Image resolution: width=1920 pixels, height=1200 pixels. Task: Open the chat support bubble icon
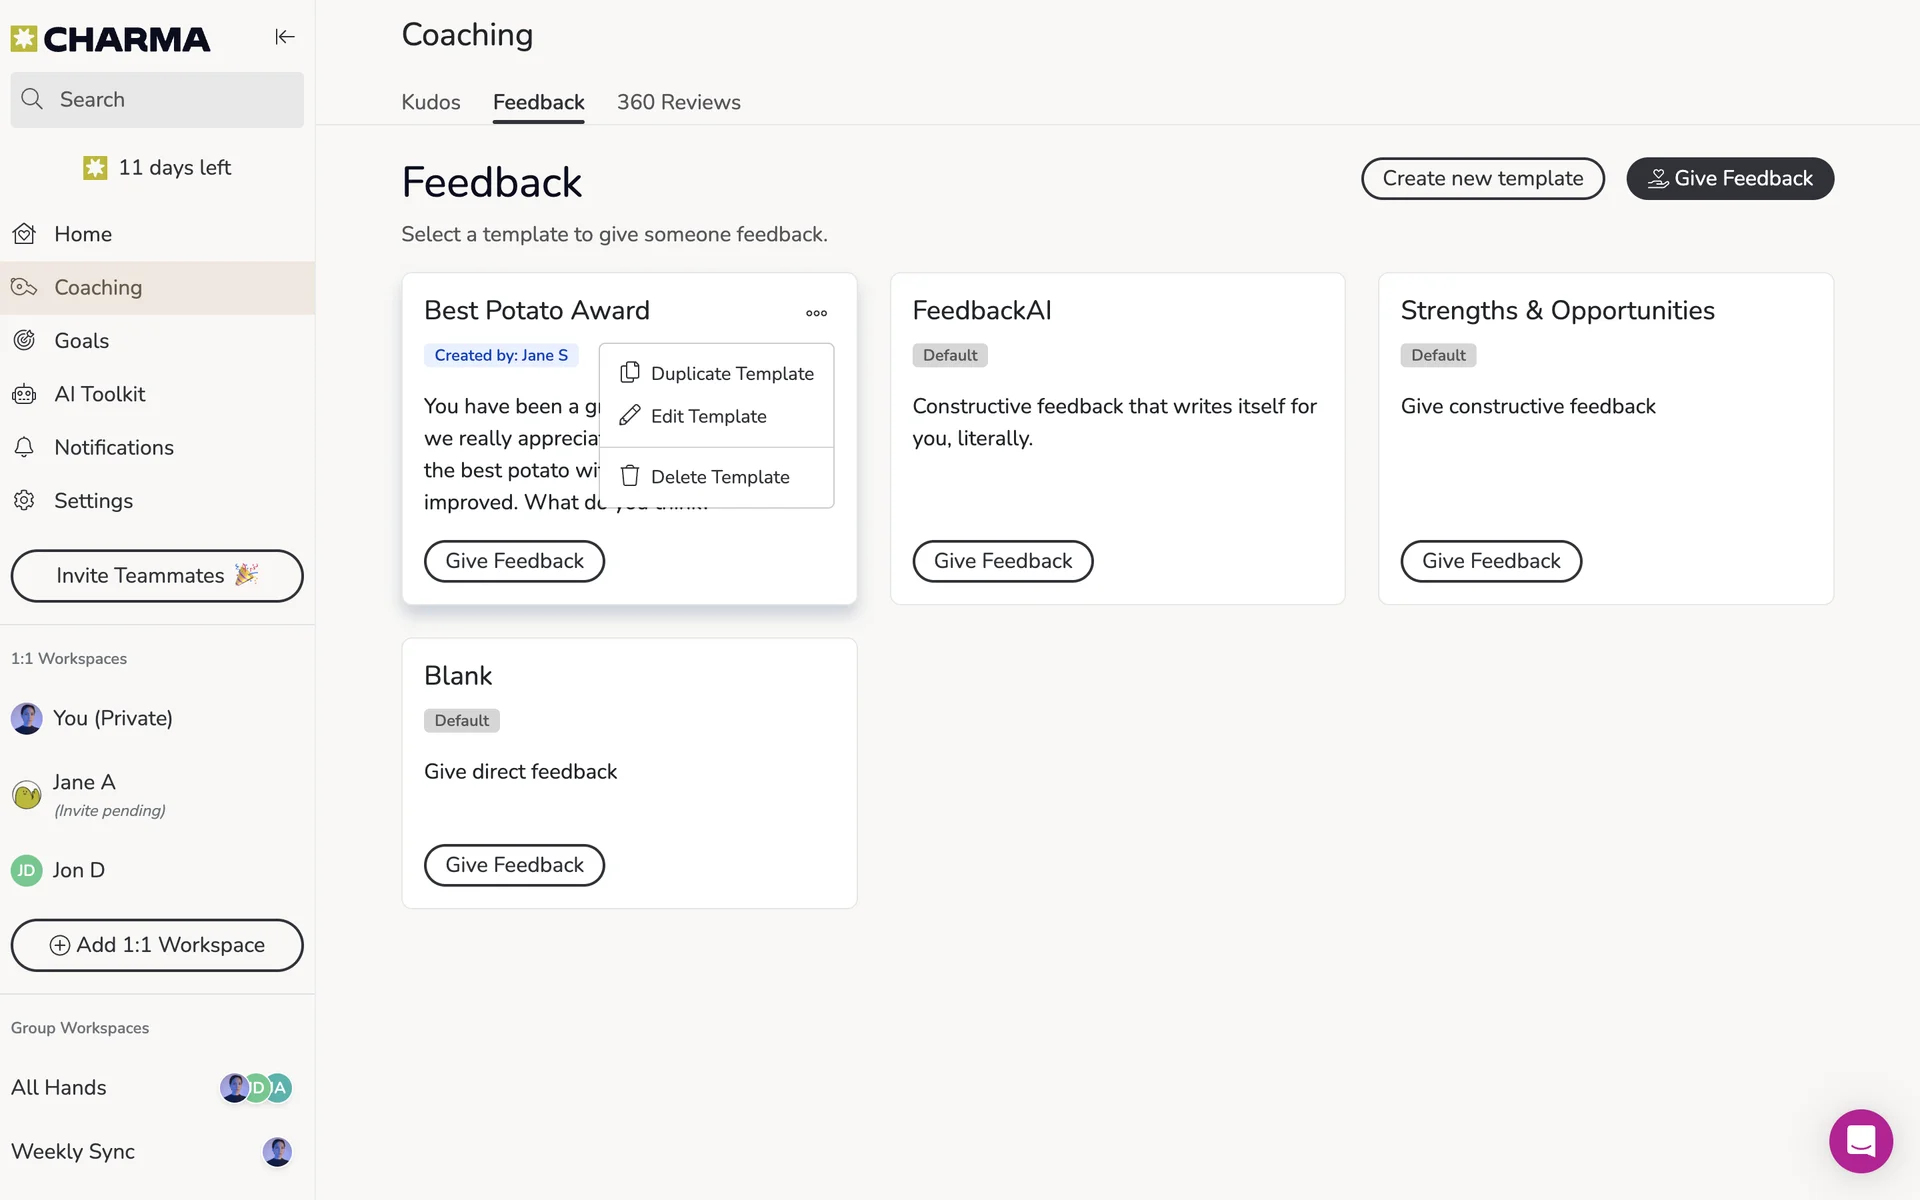(x=1860, y=1140)
